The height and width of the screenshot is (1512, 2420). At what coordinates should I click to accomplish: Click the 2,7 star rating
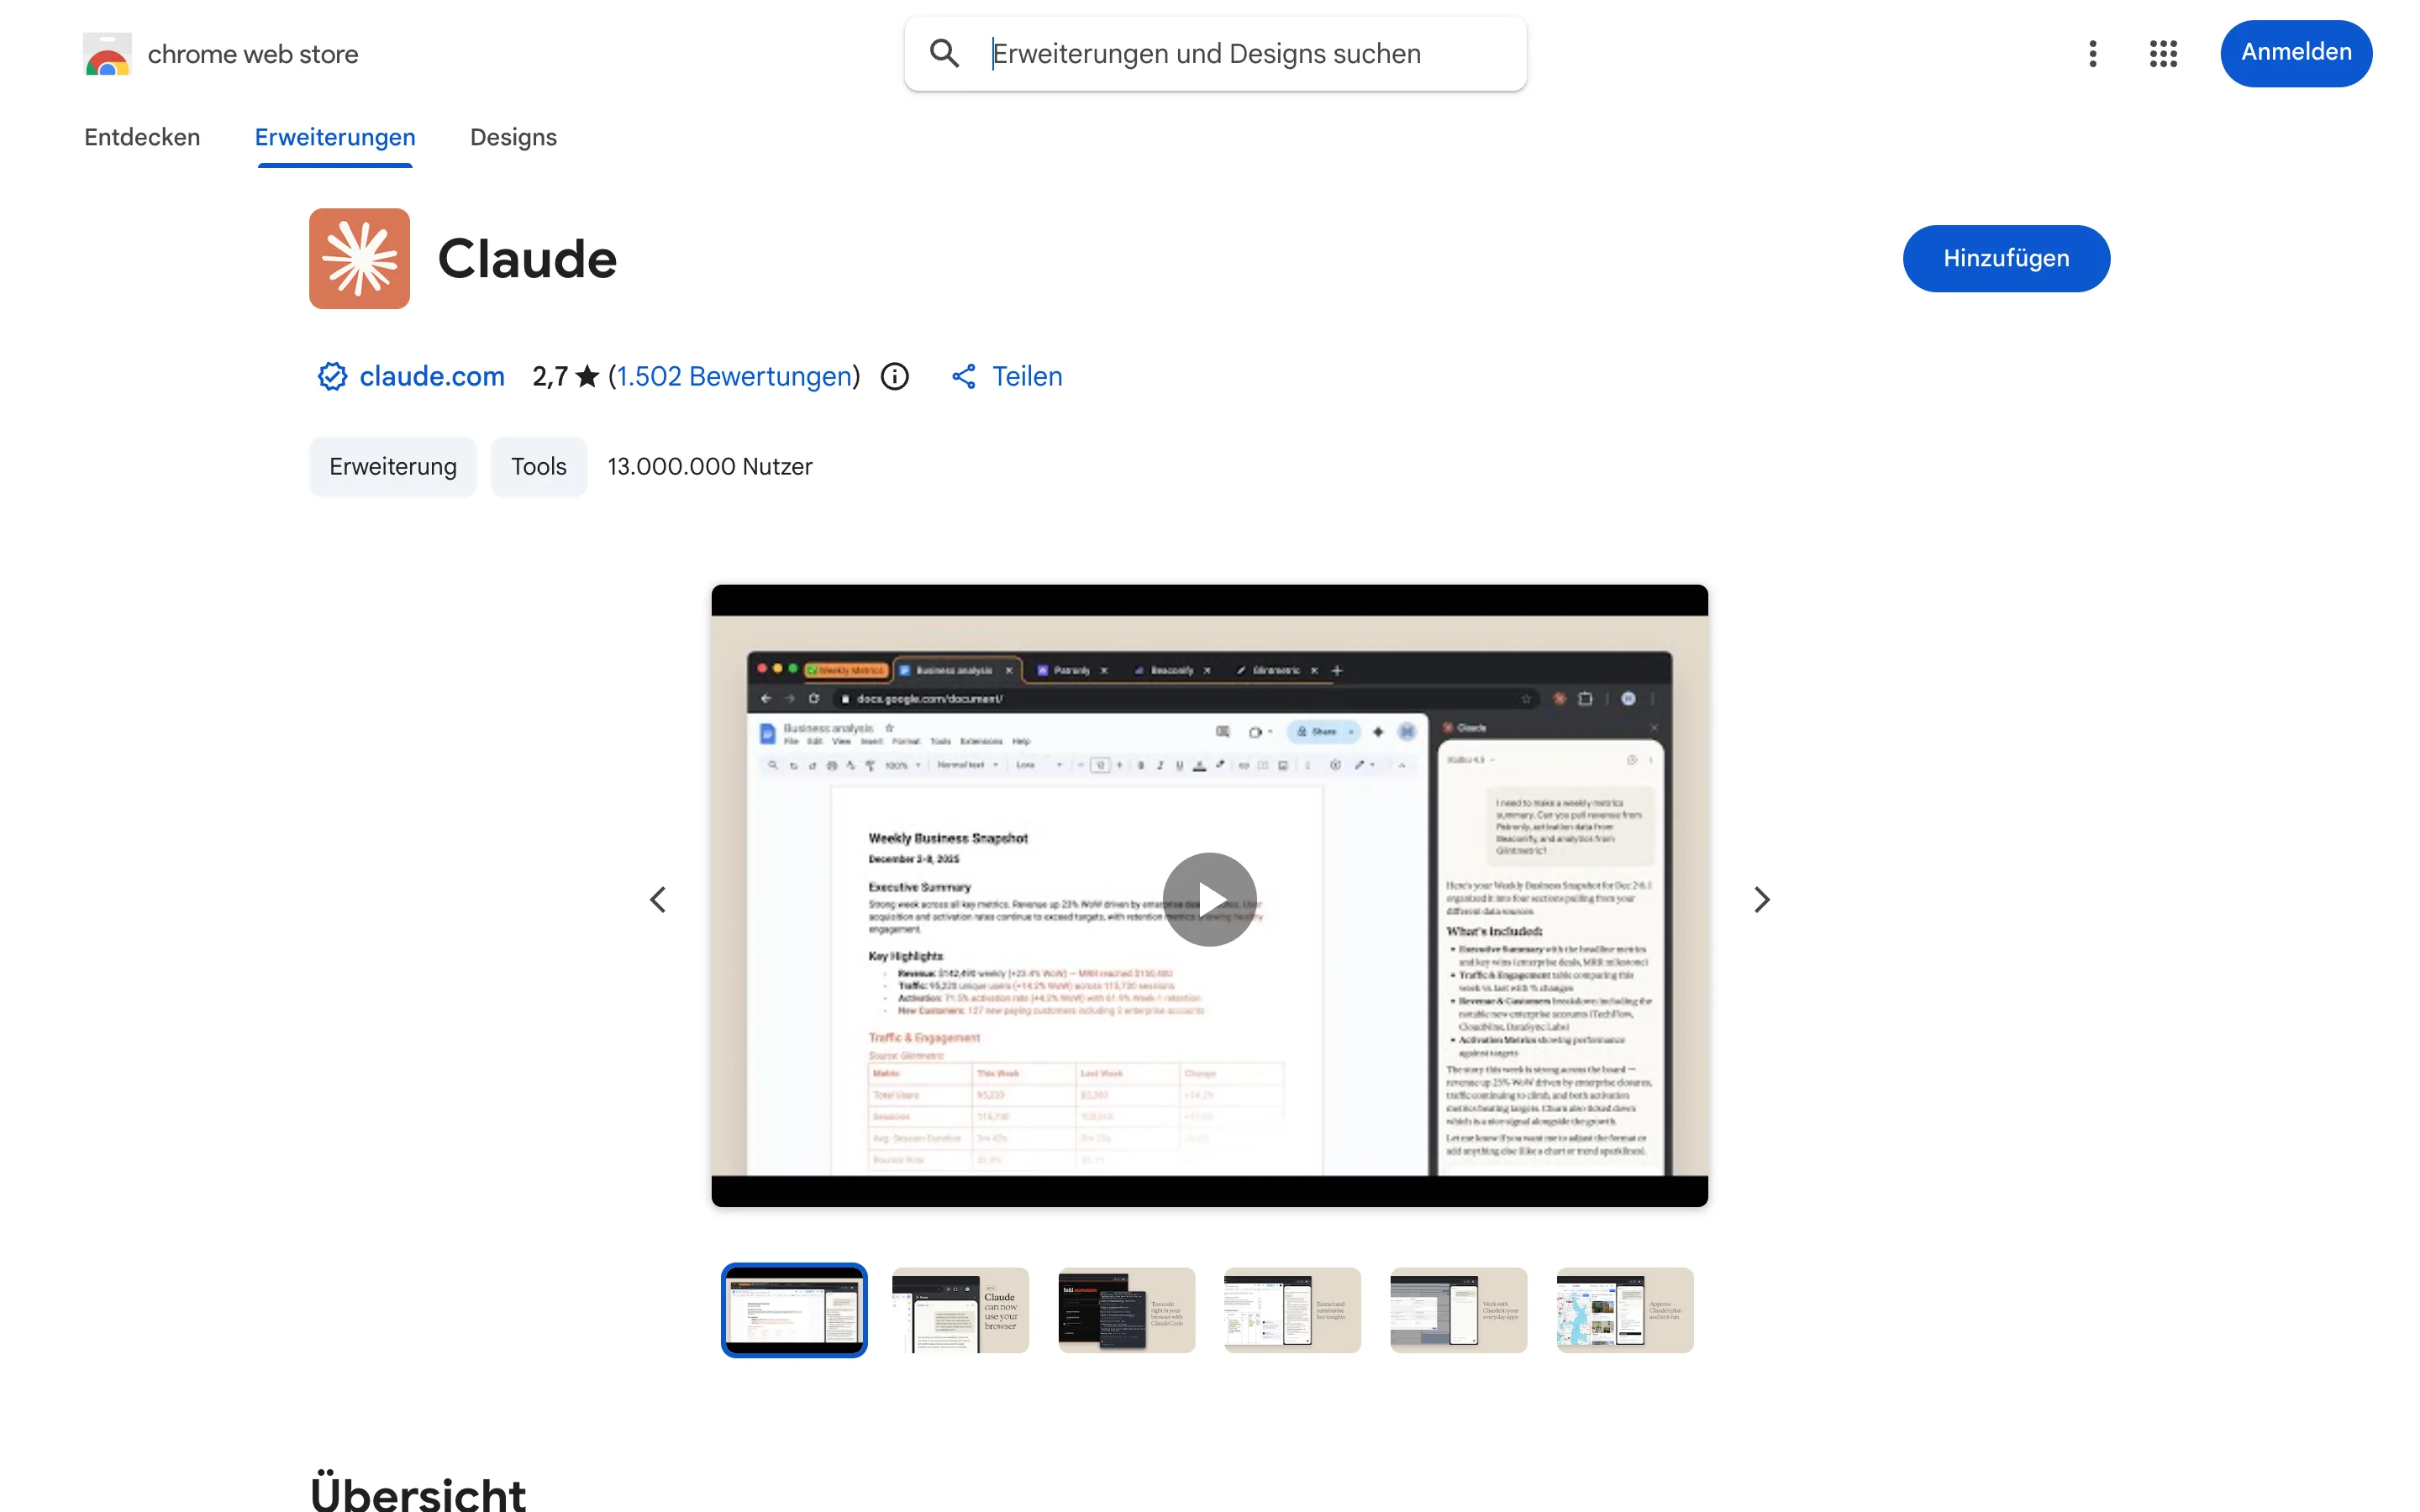[x=565, y=376]
